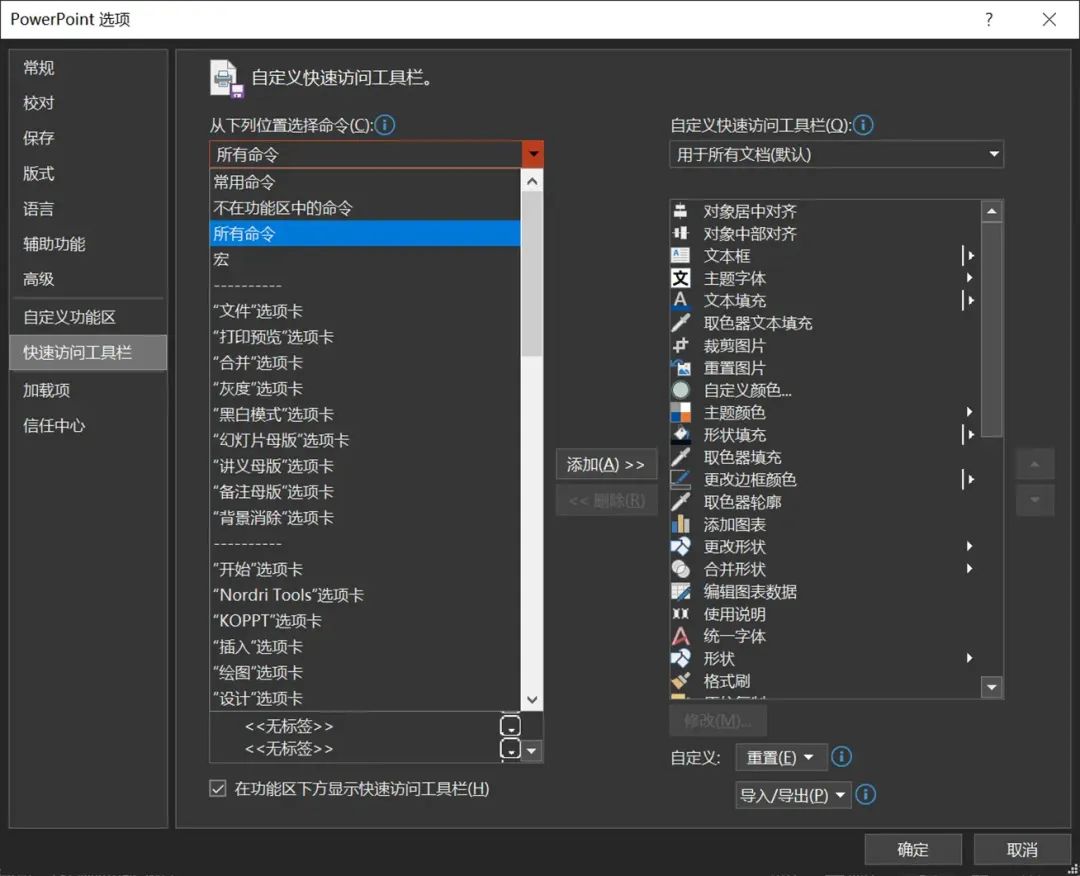The image size is (1080, 876).
Task: Choose 不在功能区中的命令 in dropdown list
Action: (x=365, y=208)
